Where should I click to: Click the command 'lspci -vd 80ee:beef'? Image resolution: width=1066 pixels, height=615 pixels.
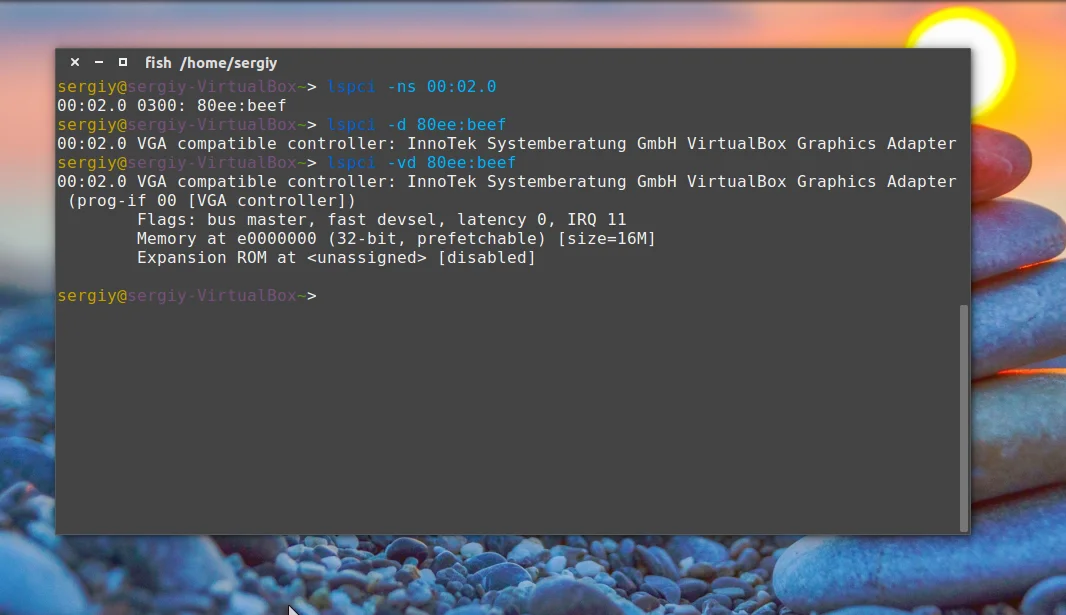point(422,162)
